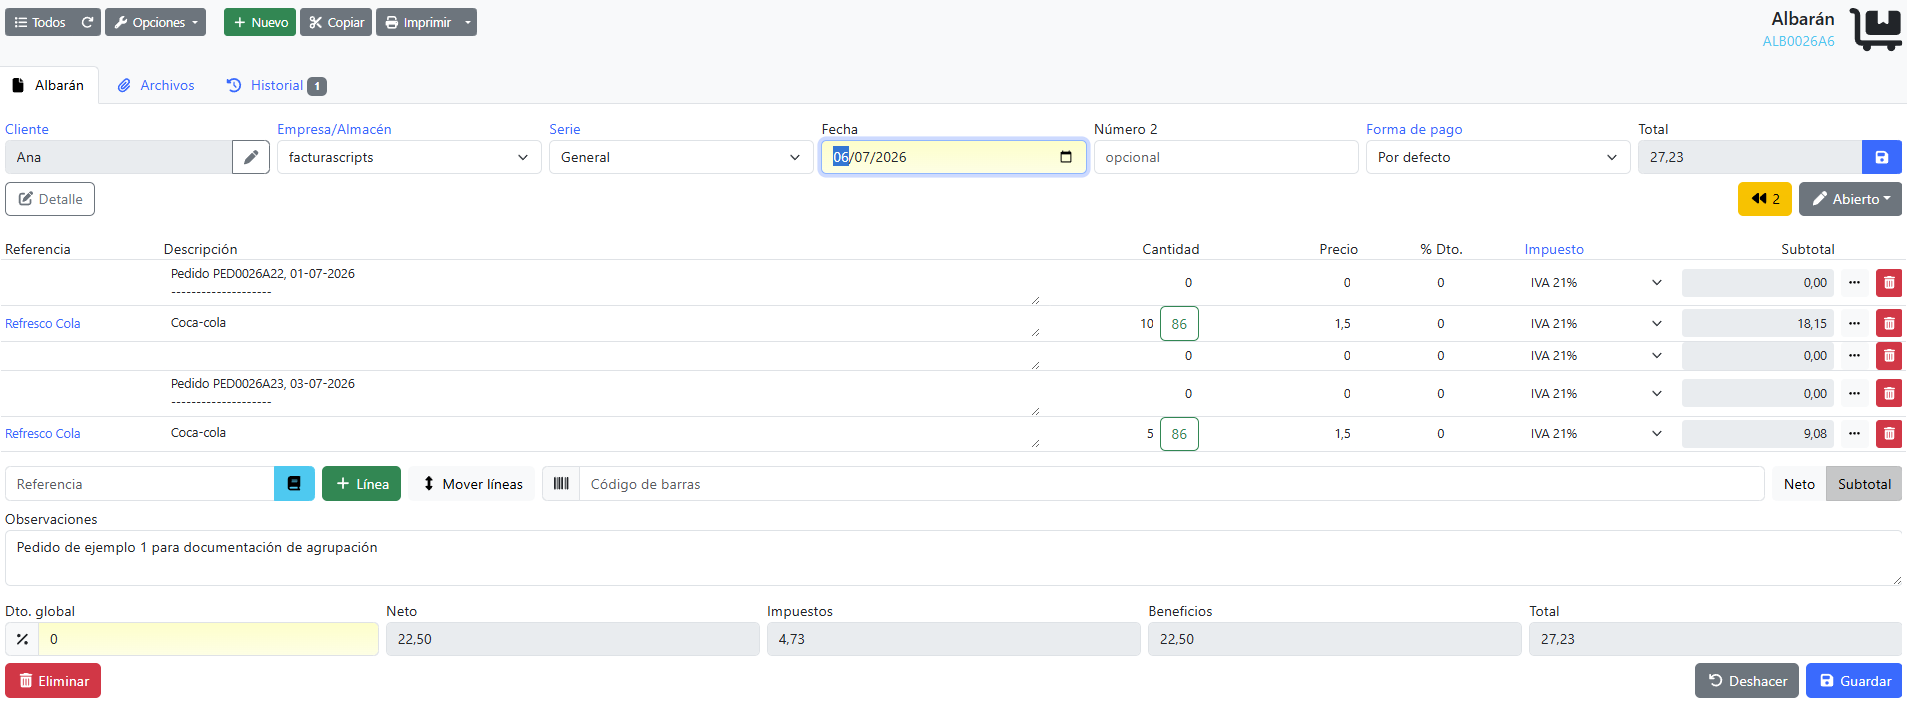The height and width of the screenshot is (726, 1907).
Task: Click the blue book icon next to Referencia
Action: (x=294, y=484)
